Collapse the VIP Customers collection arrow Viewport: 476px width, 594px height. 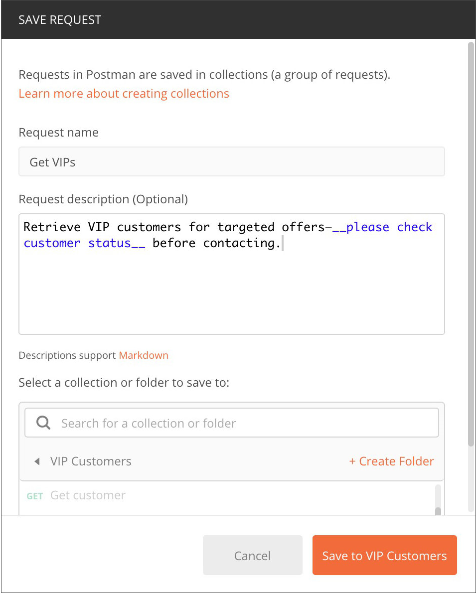[x=37, y=461]
